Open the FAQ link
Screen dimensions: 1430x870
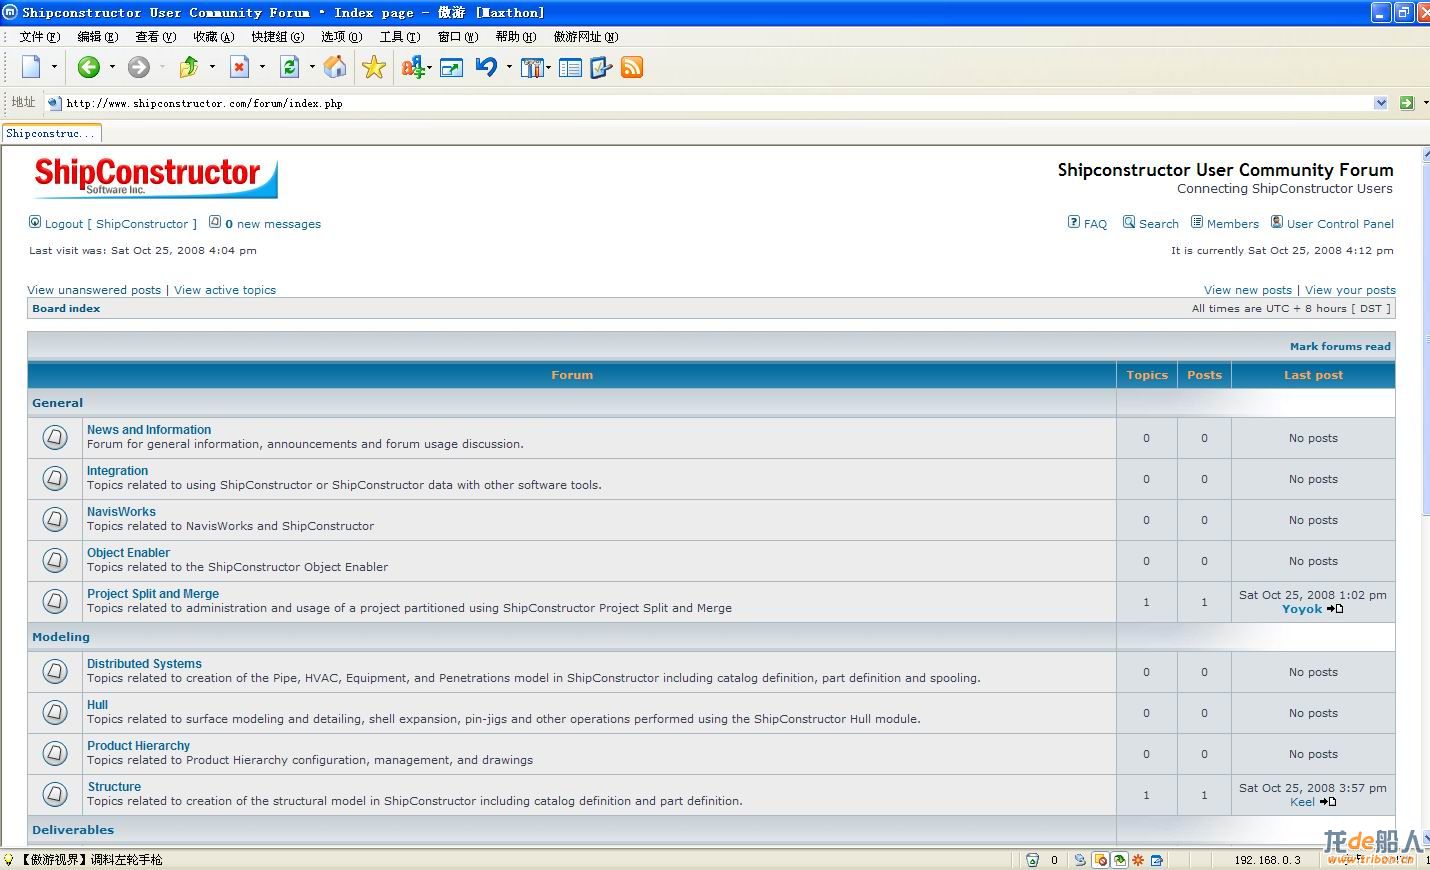pyautogui.click(x=1095, y=224)
